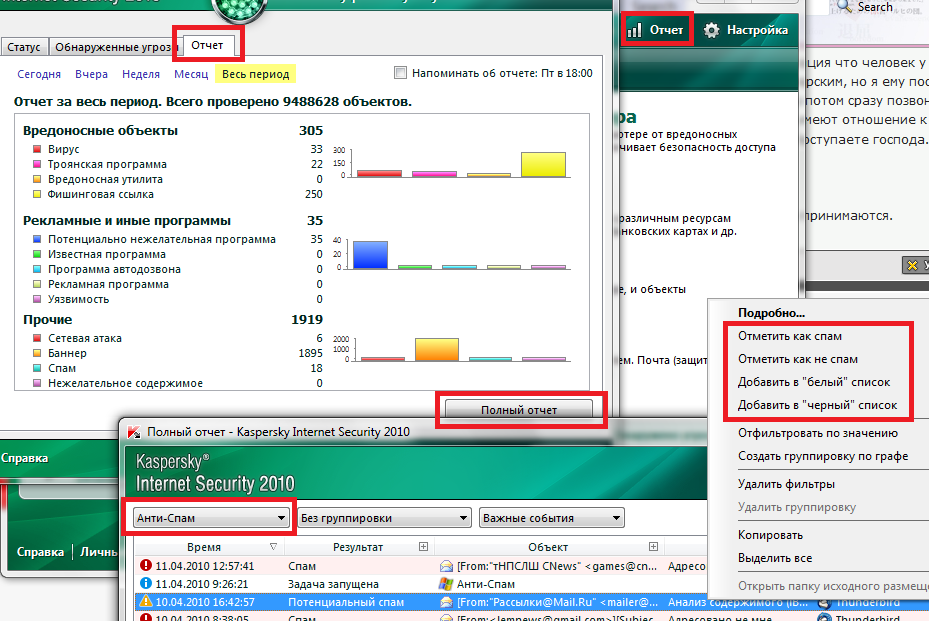Click the blue bar in adware chart
929x621 pixels.
coord(370,255)
